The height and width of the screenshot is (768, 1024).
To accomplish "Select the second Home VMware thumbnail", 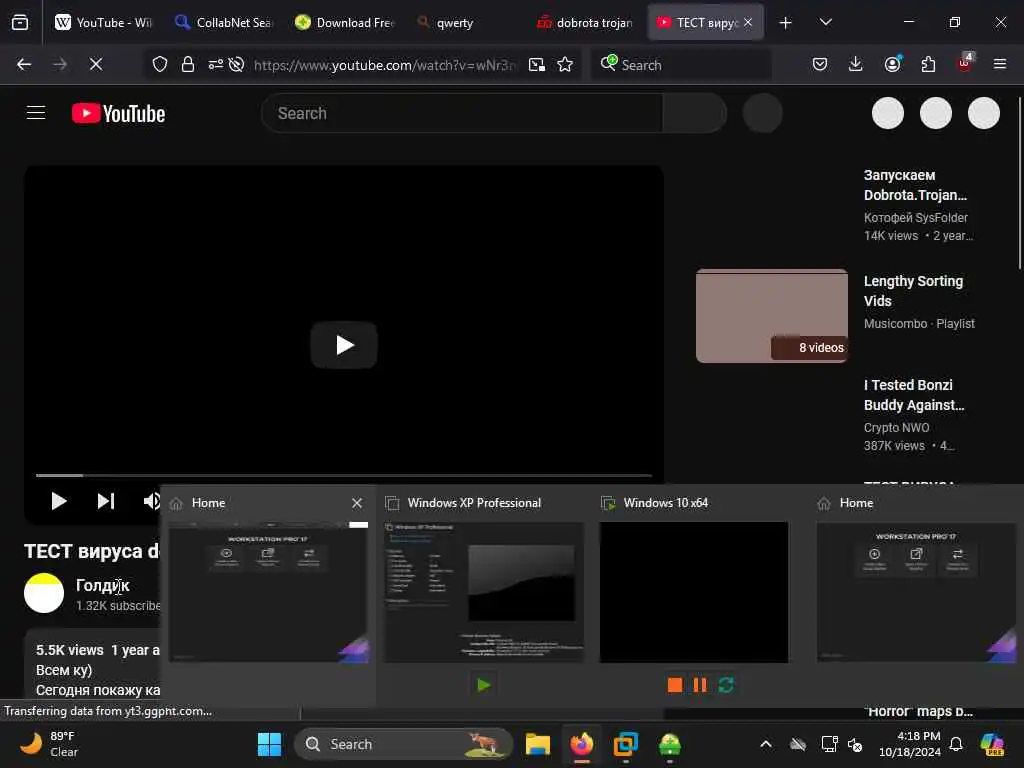I will point(916,592).
